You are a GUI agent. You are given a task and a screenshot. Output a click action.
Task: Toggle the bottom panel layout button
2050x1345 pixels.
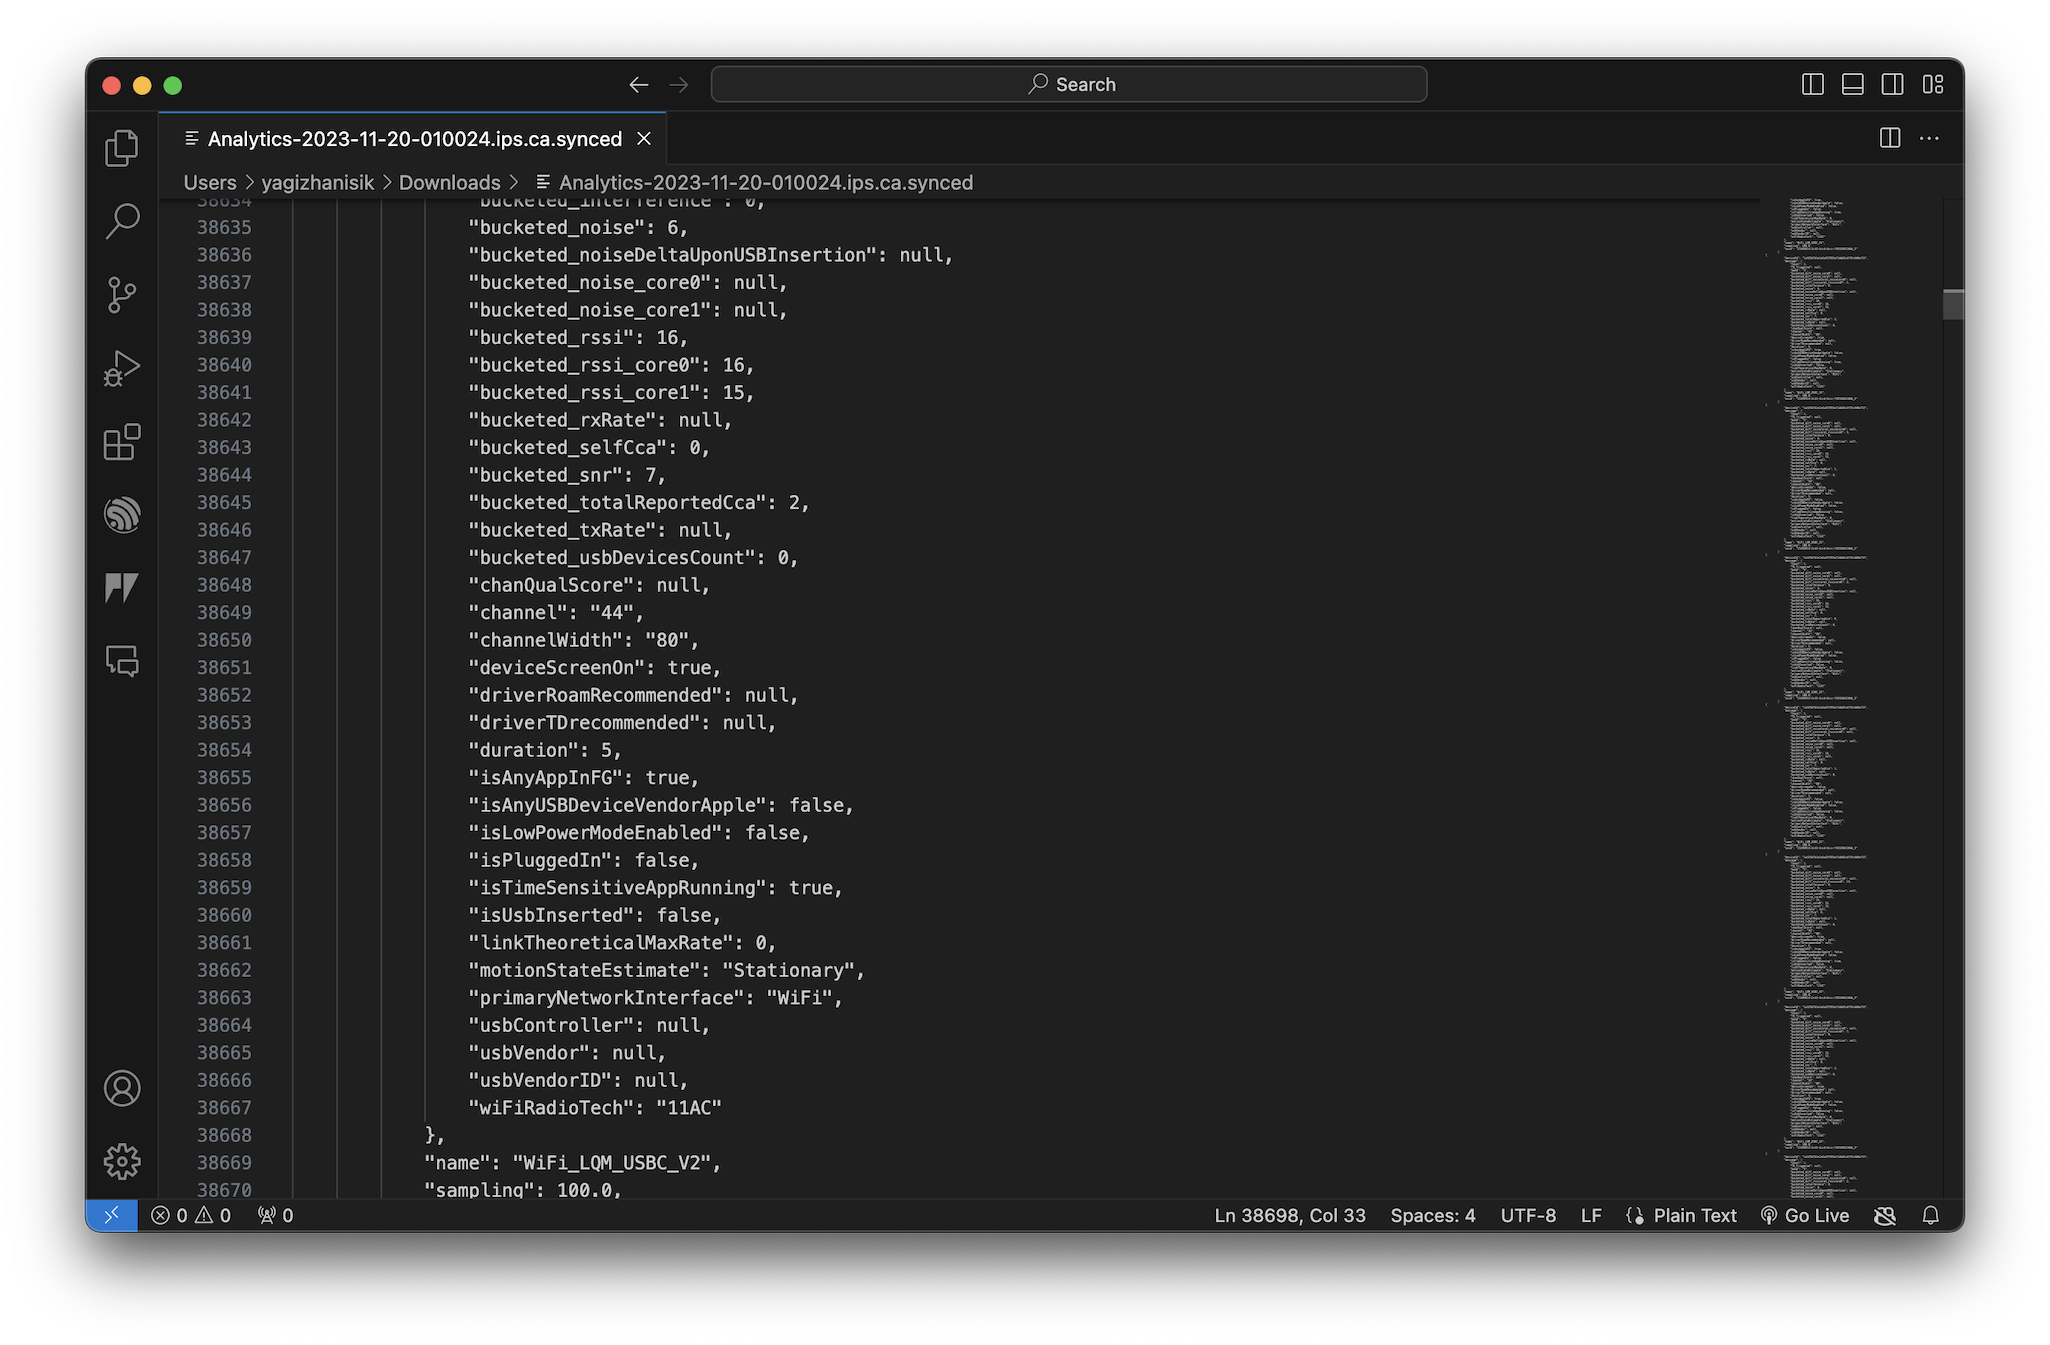[x=1852, y=85]
